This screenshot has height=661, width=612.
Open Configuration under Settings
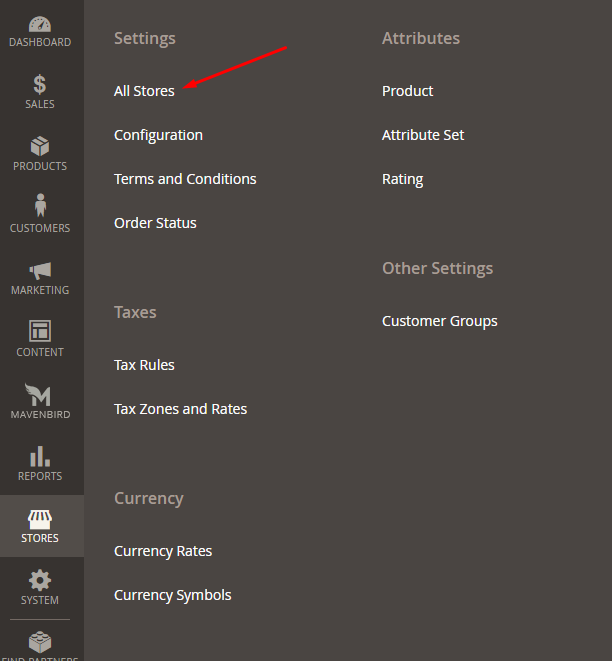[158, 135]
